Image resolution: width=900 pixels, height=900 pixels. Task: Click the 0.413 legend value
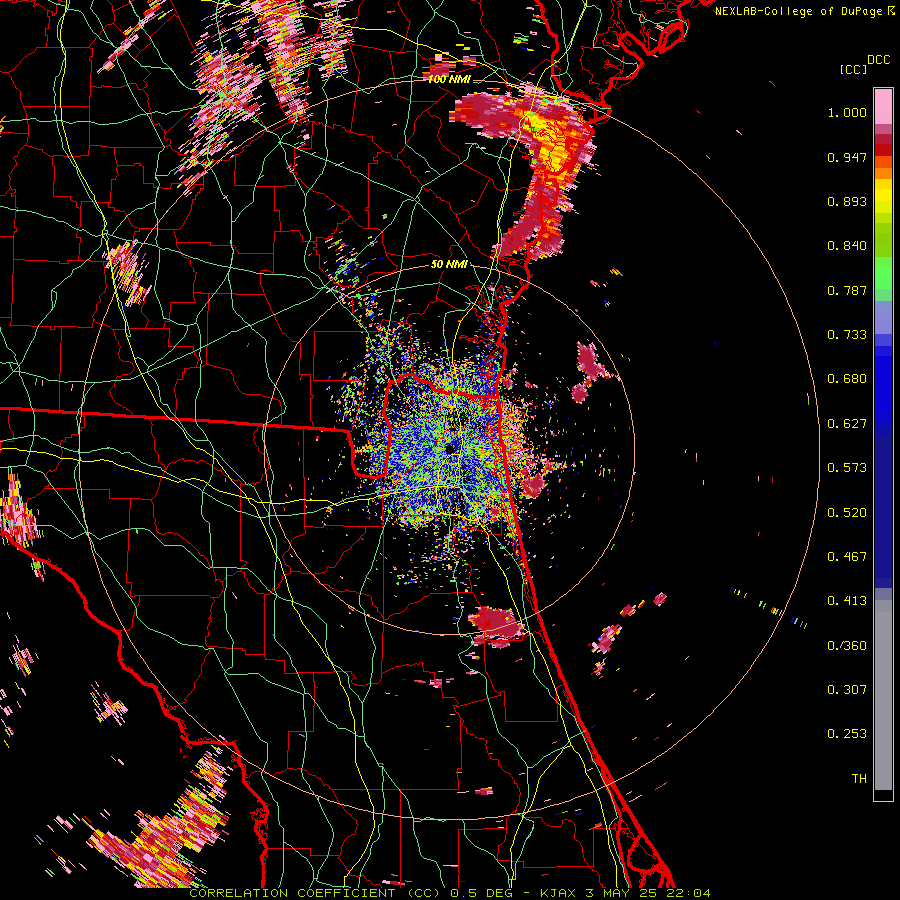pyautogui.click(x=847, y=601)
